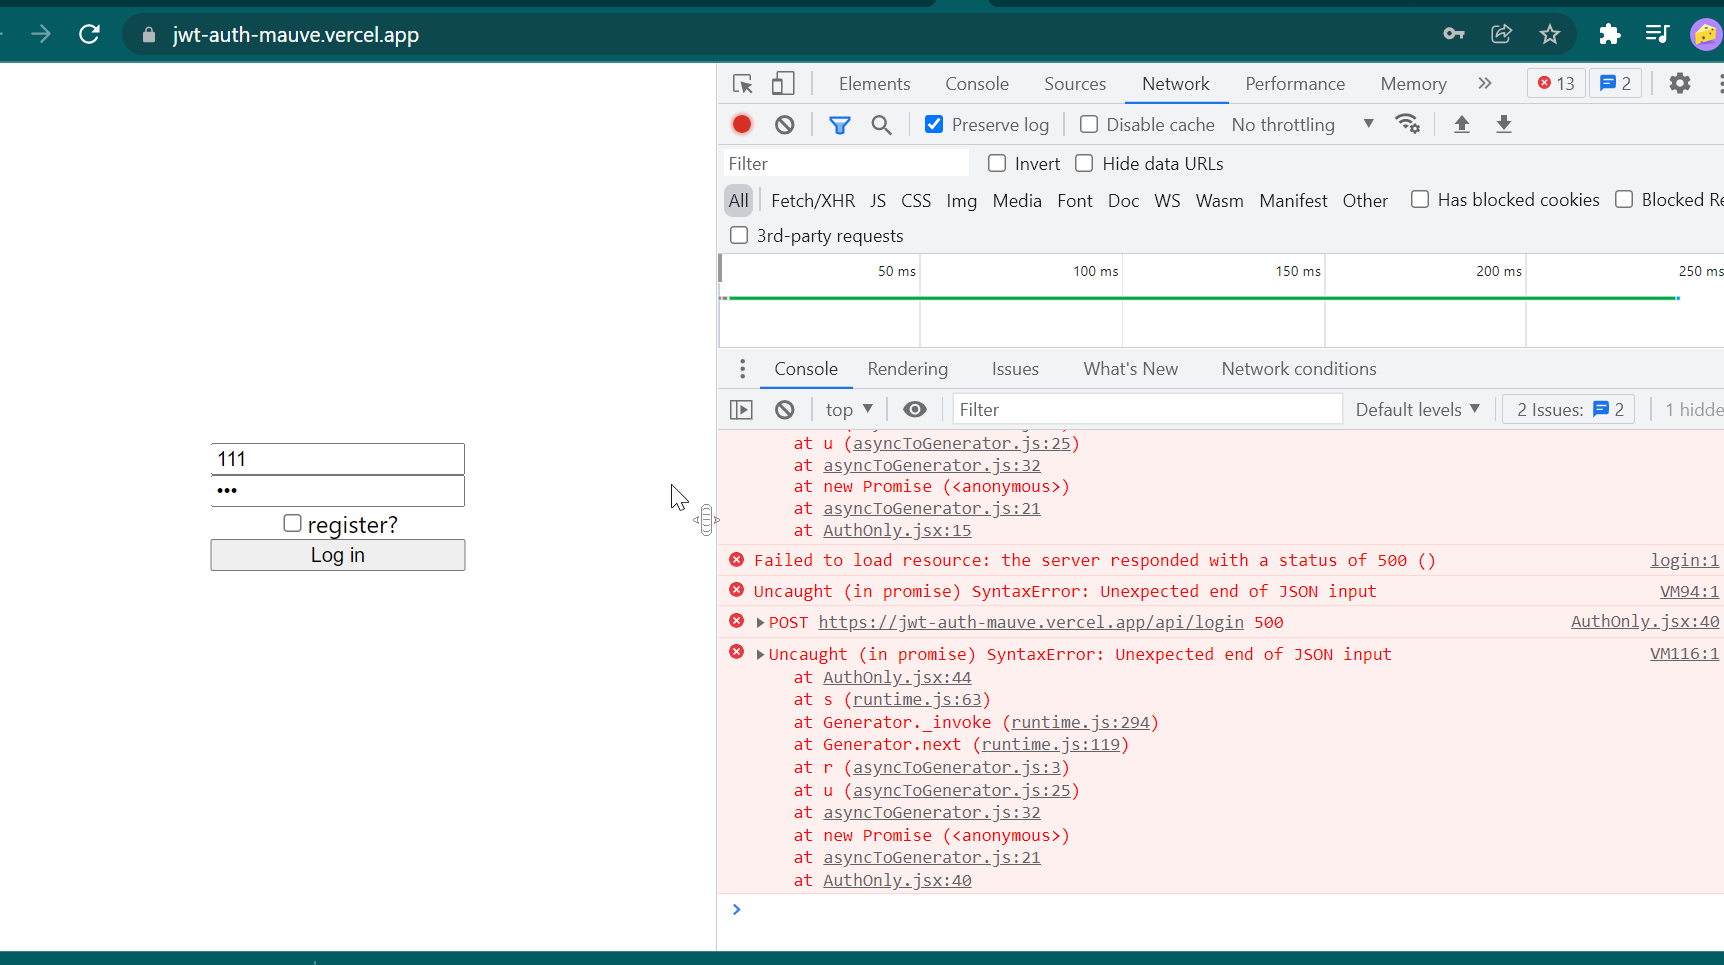Viewport: 1724px width, 965px height.
Task: Toggle the network filter funnel icon
Action: (840, 124)
